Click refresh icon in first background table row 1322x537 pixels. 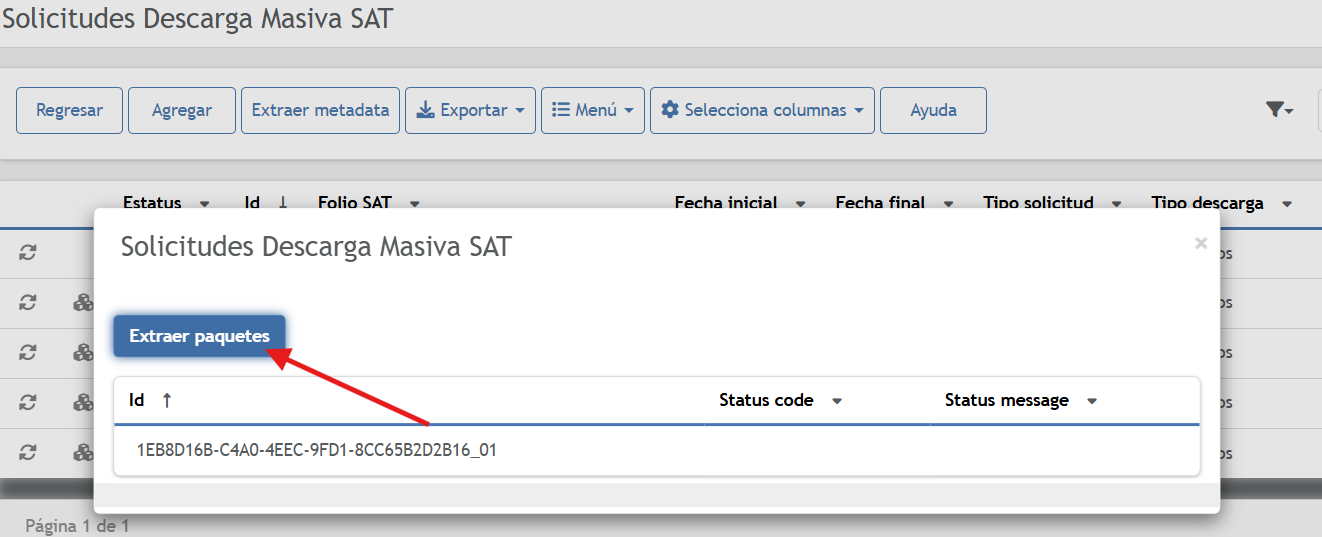(28, 253)
